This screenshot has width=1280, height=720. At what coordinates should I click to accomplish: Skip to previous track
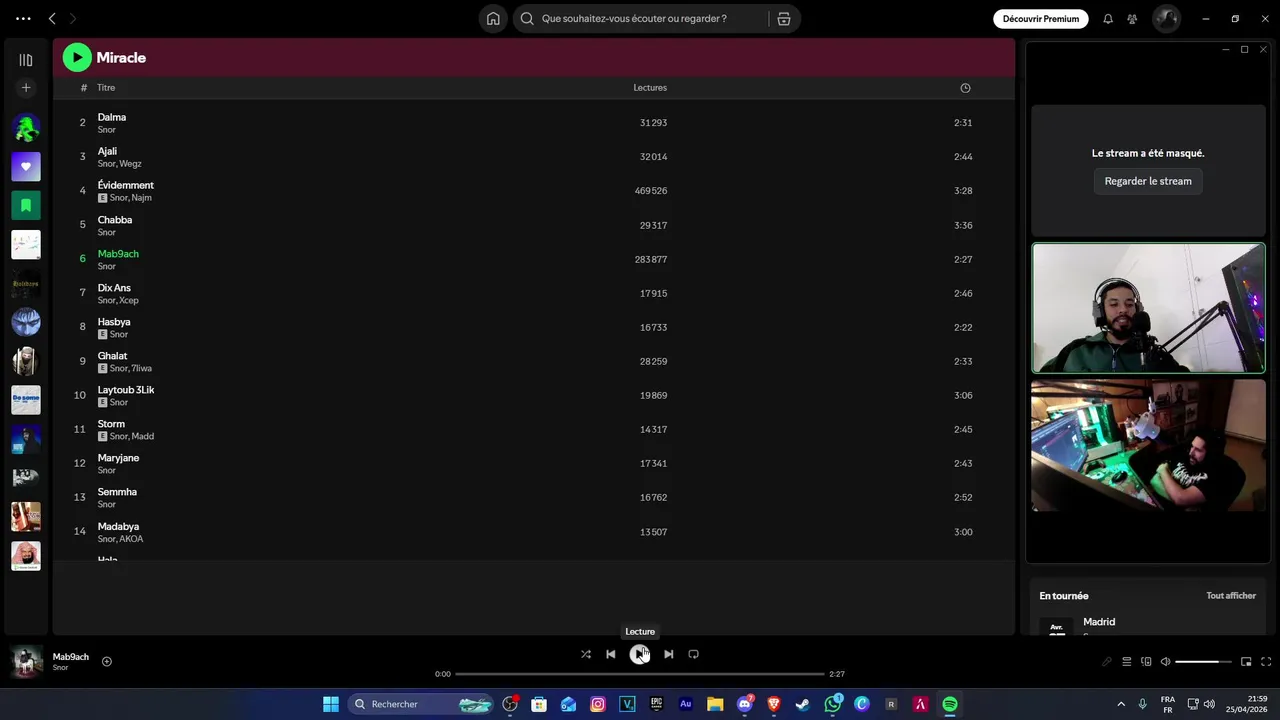coord(611,654)
